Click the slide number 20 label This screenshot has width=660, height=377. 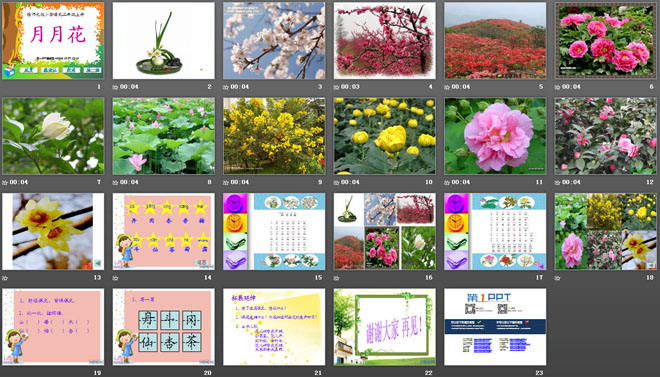pos(208,373)
